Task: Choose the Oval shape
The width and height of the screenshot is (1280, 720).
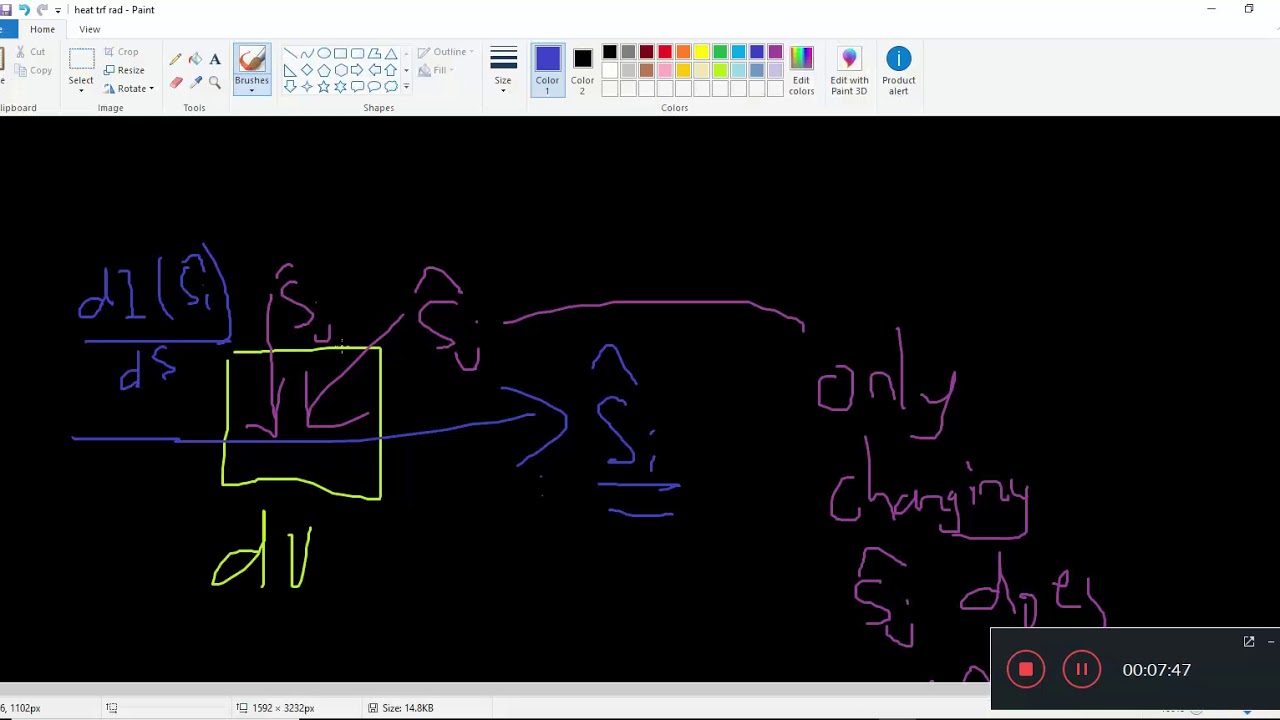Action: tap(324, 53)
